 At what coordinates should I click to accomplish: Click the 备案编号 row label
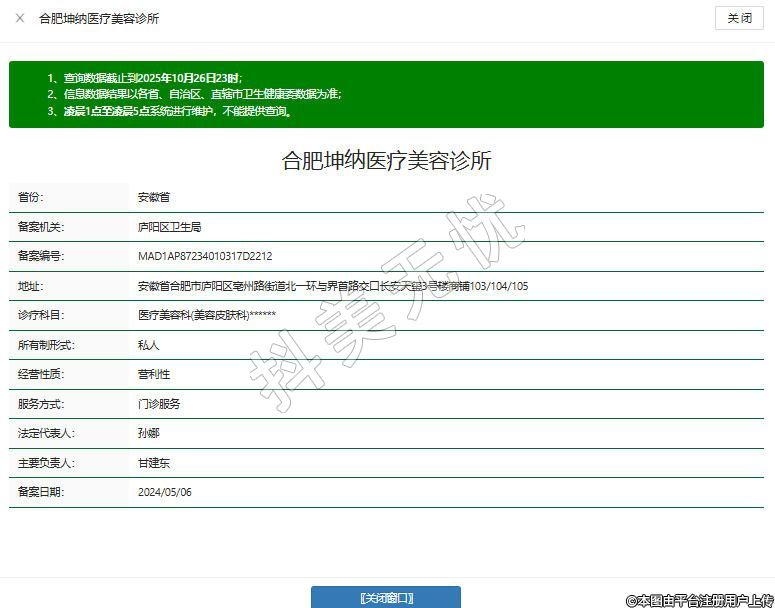(x=41, y=256)
